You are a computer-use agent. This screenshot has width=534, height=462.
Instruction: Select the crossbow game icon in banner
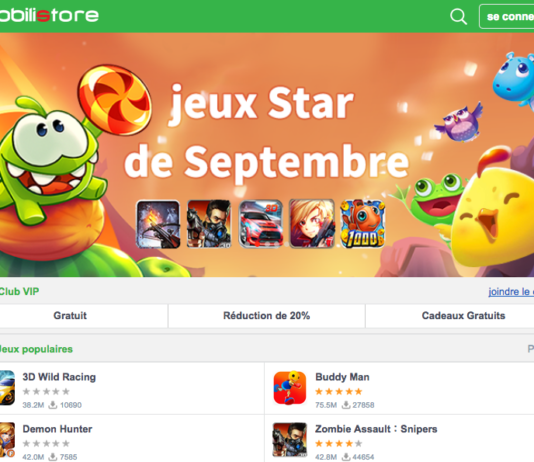[x=158, y=224]
